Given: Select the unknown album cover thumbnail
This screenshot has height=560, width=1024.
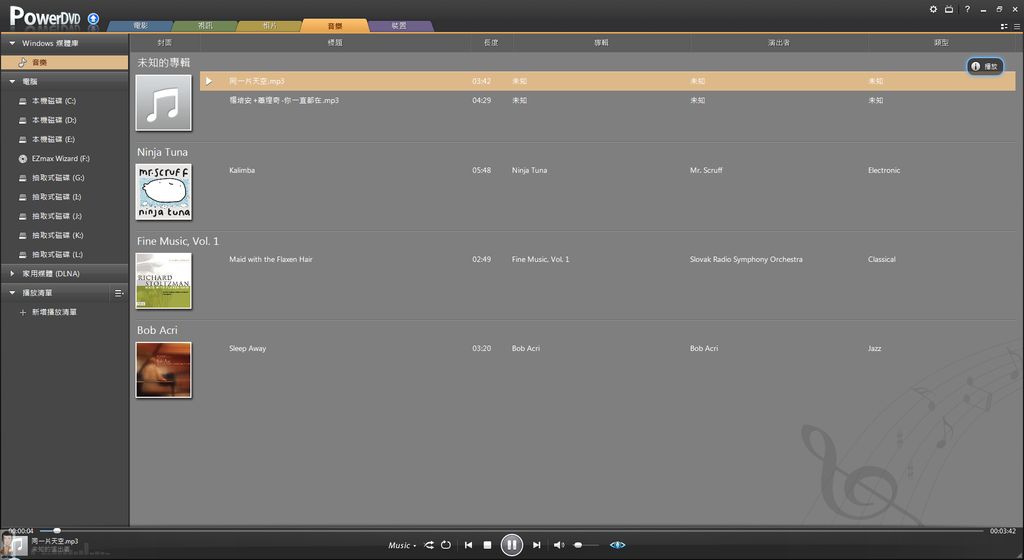Looking at the screenshot, I should (x=164, y=102).
